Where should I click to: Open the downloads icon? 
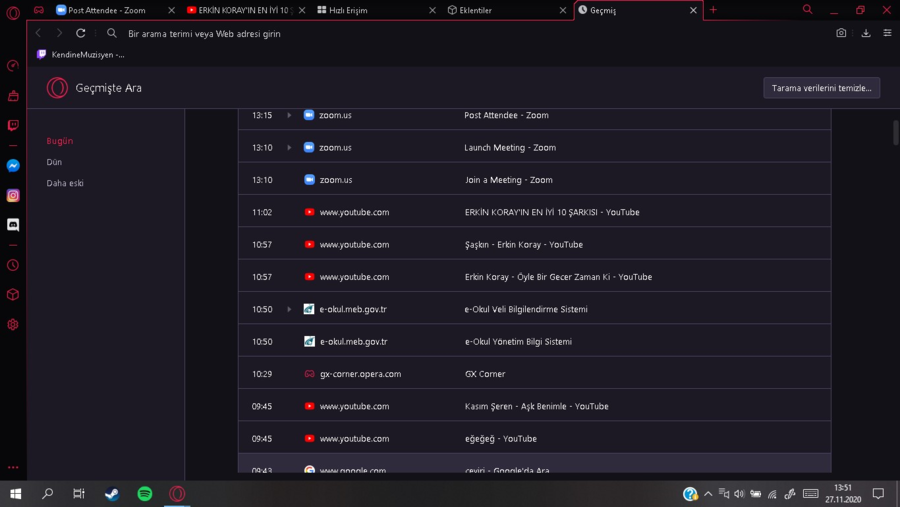pyautogui.click(x=866, y=33)
